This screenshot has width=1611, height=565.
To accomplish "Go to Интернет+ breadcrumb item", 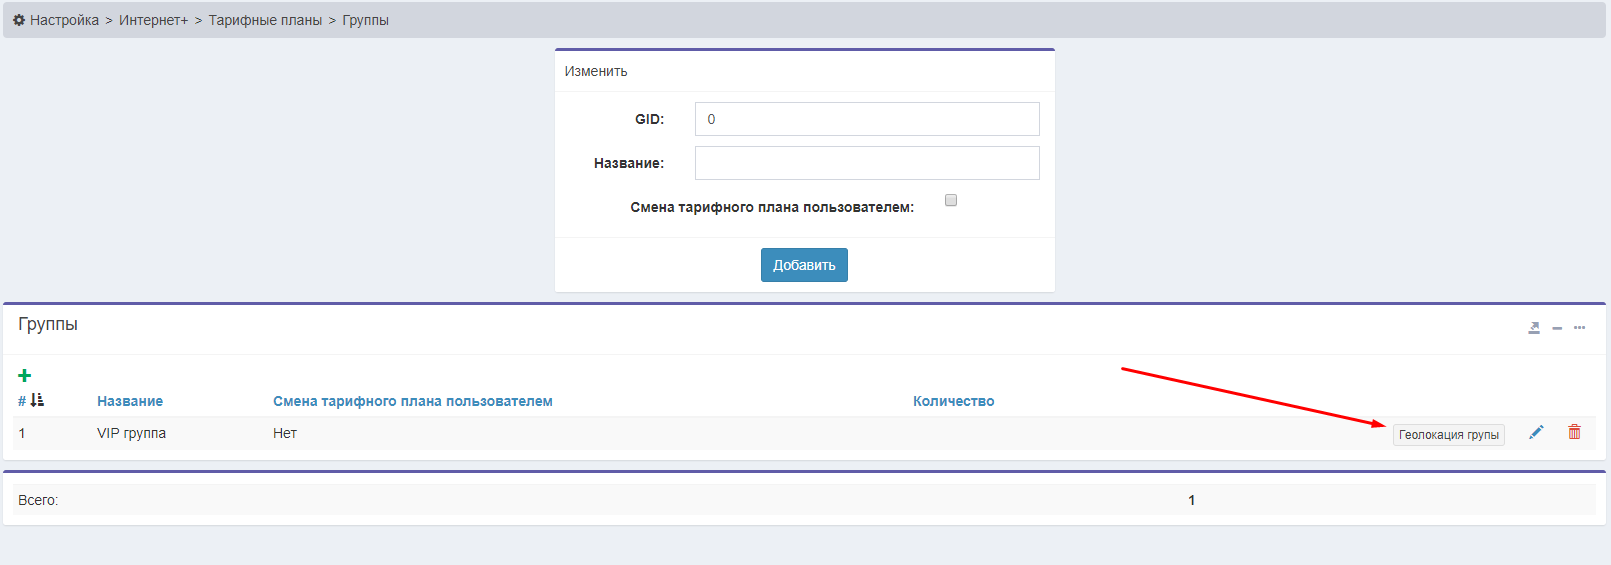I will (153, 20).
